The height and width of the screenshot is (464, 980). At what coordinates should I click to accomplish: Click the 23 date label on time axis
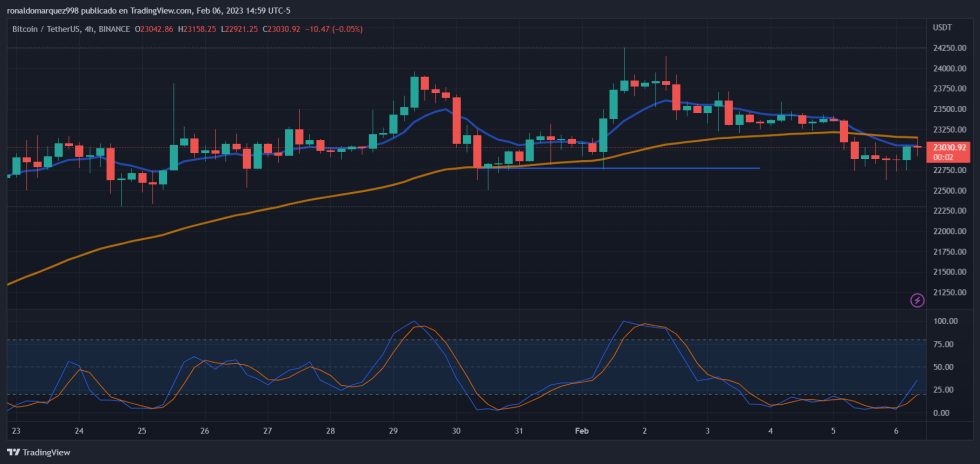[x=15, y=431]
